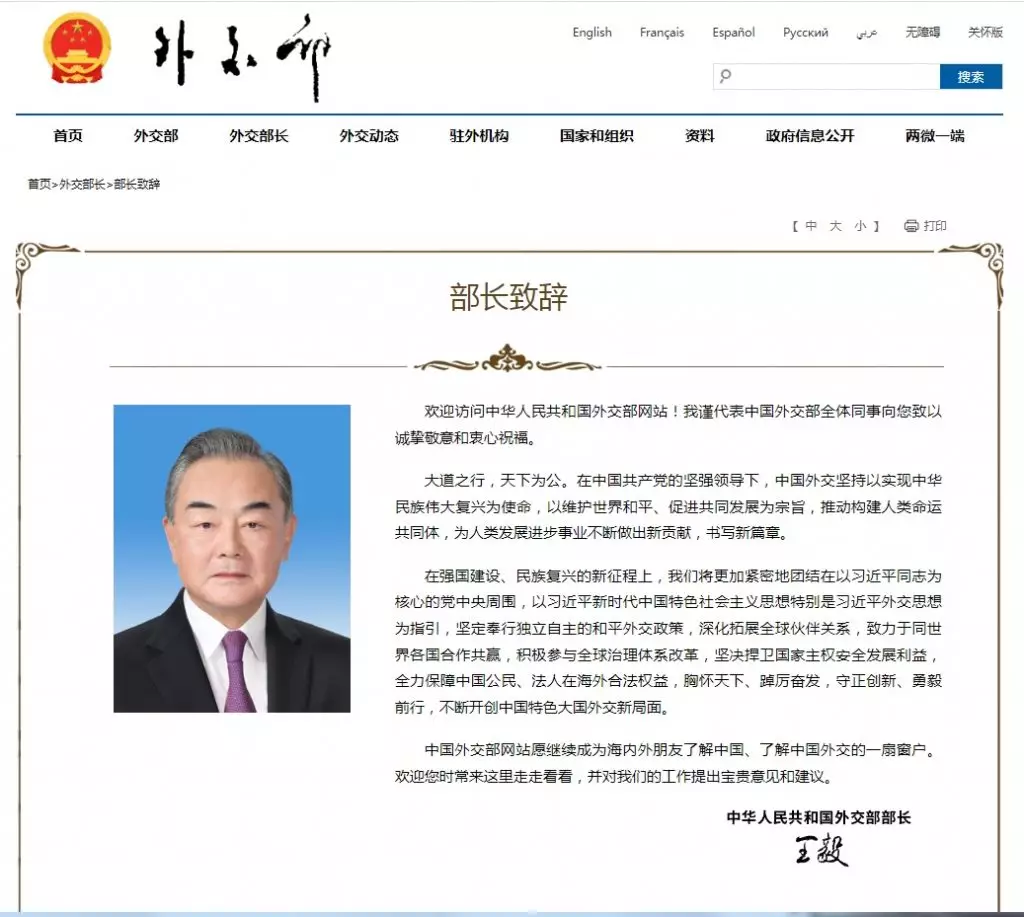The width and height of the screenshot is (1024, 917).
Task: Click the minister's portrait photo
Action: click(x=232, y=558)
